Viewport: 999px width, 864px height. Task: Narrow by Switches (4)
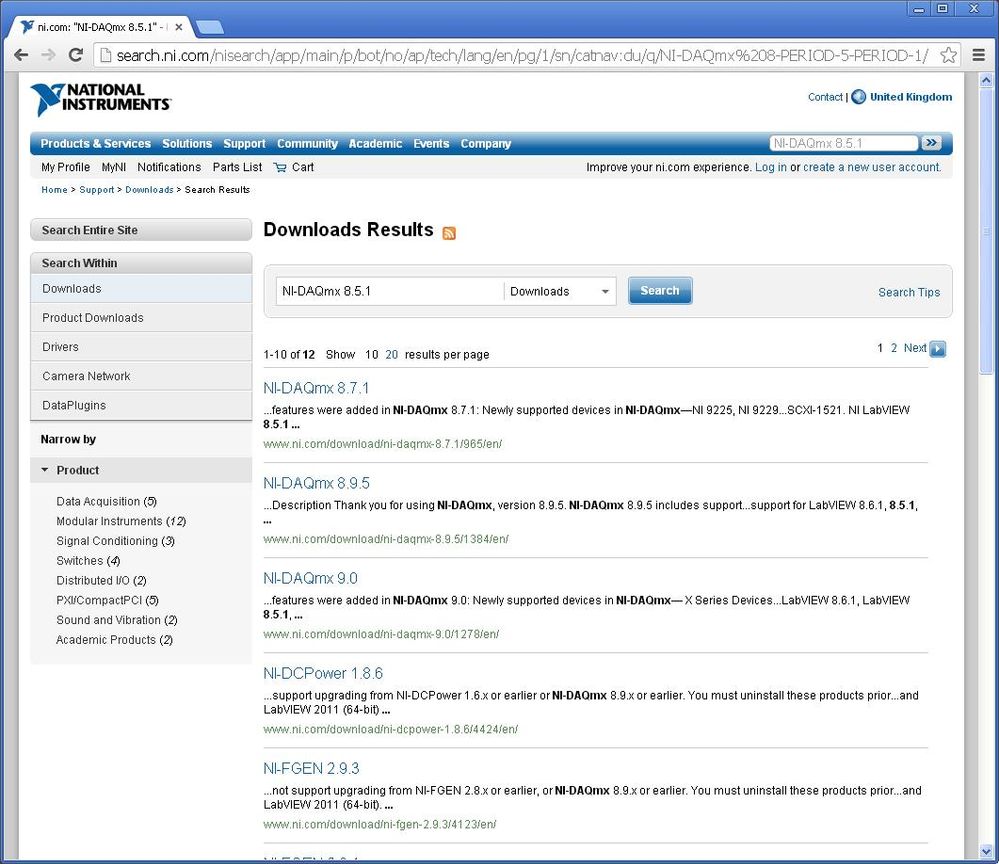pos(88,561)
